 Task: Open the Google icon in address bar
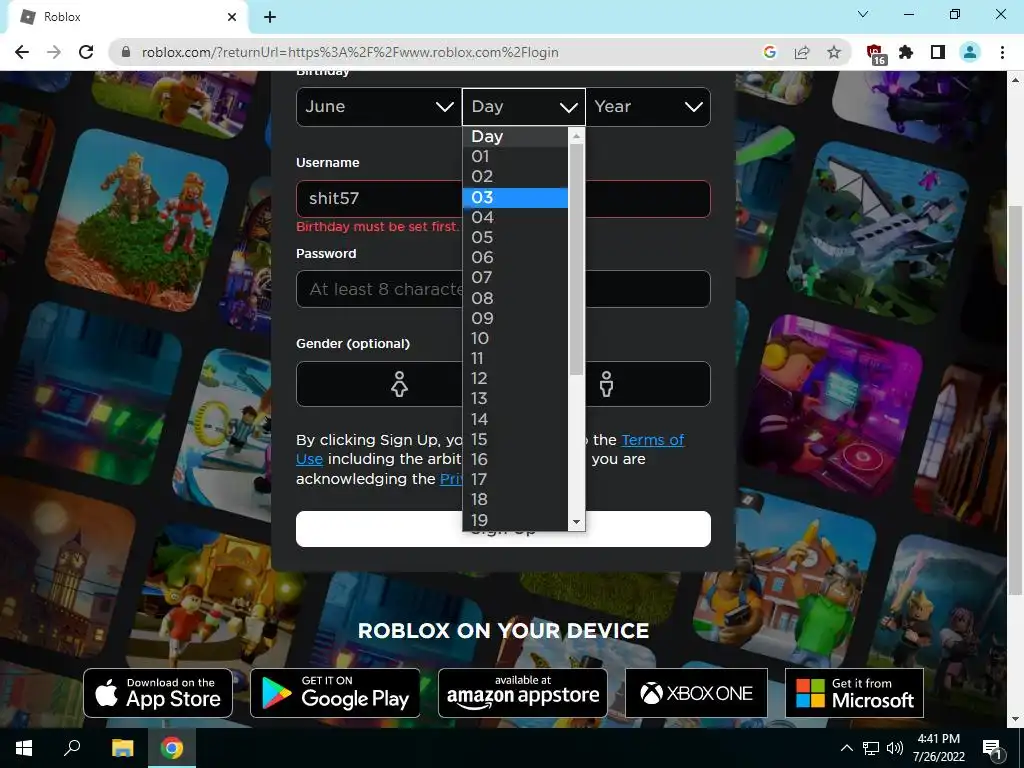(x=770, y=52)
